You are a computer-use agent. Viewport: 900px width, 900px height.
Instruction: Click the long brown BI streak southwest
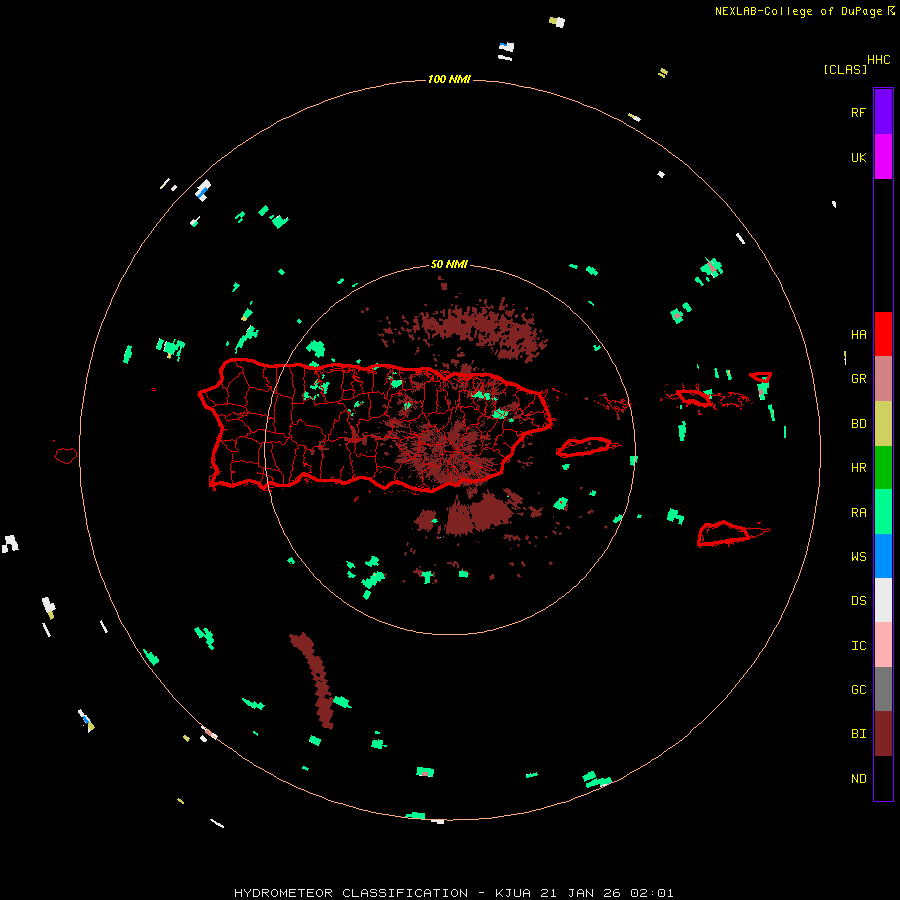[x=314, y=680]
